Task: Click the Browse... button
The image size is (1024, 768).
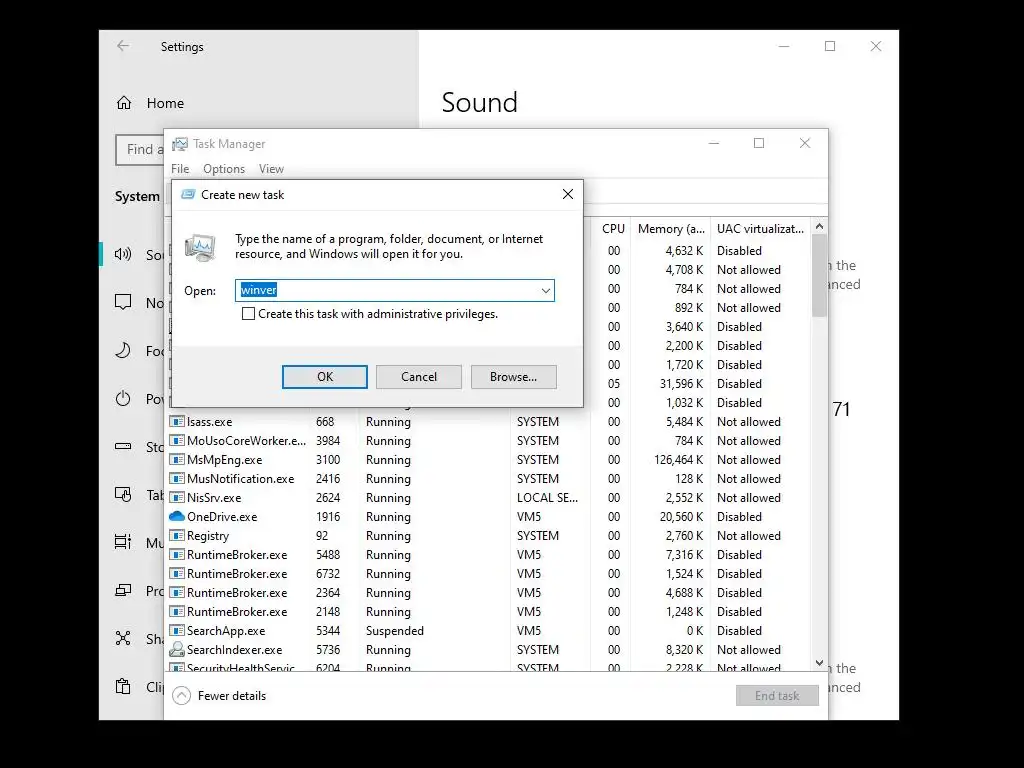Action: click(x=513, y=377)
